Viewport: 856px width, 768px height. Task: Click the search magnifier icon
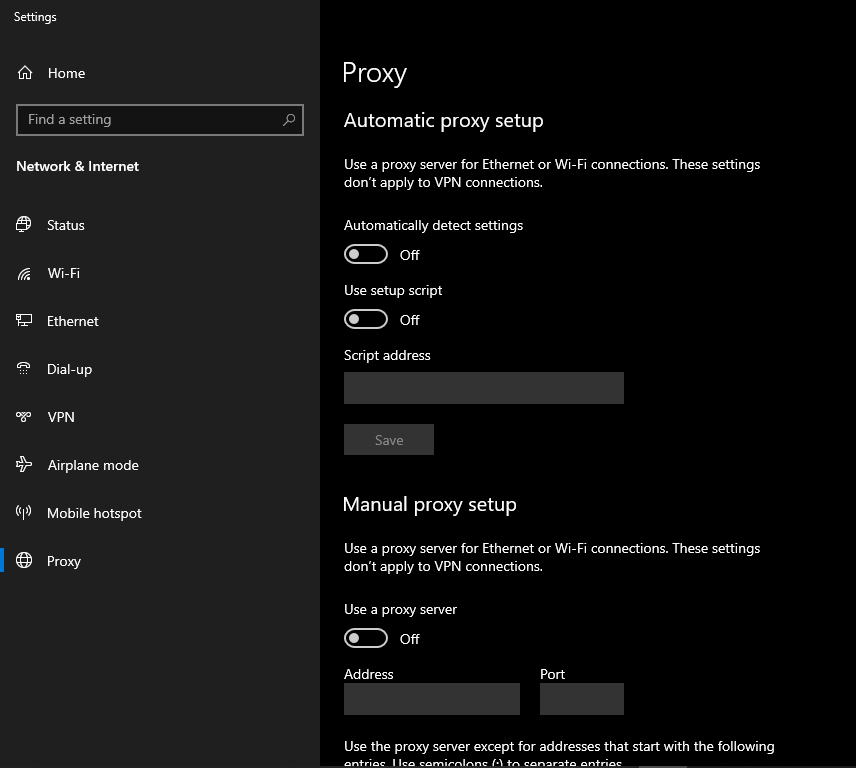[x=289, y=120]
